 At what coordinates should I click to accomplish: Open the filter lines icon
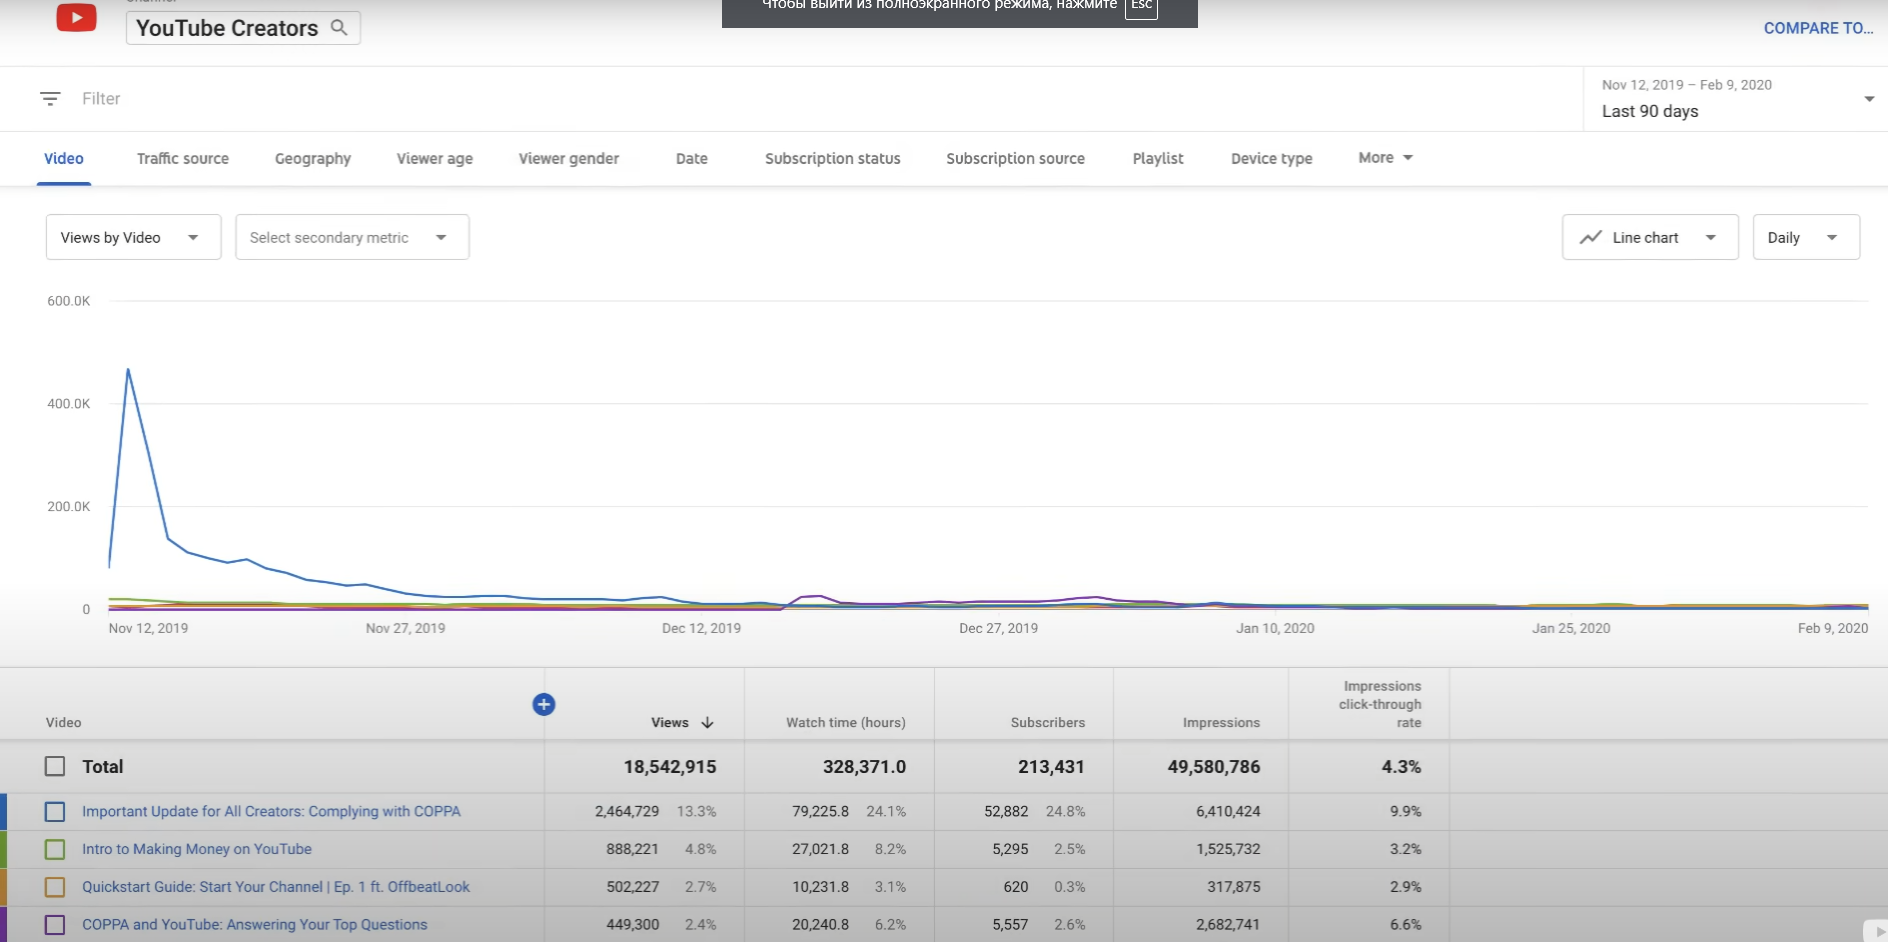(50, 98)
